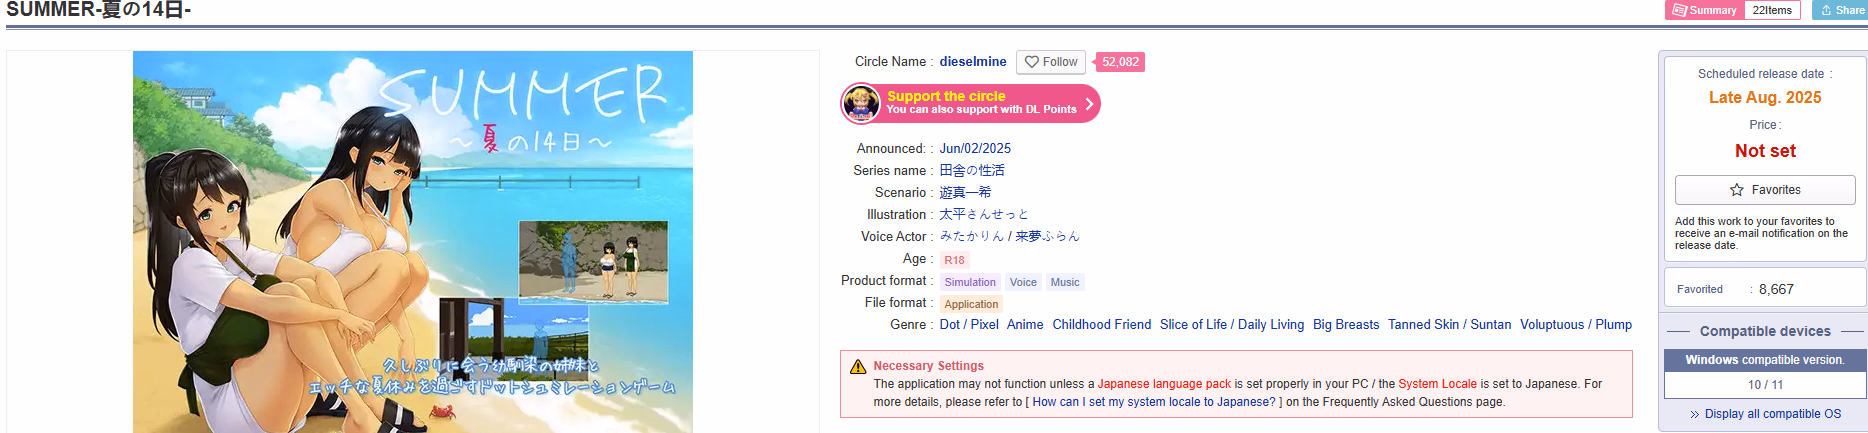The height and width of the screenshot is (433, 1868).
Task: Open Slice of Life / Daily Living genre
Action: click(x=1232, y=324)
